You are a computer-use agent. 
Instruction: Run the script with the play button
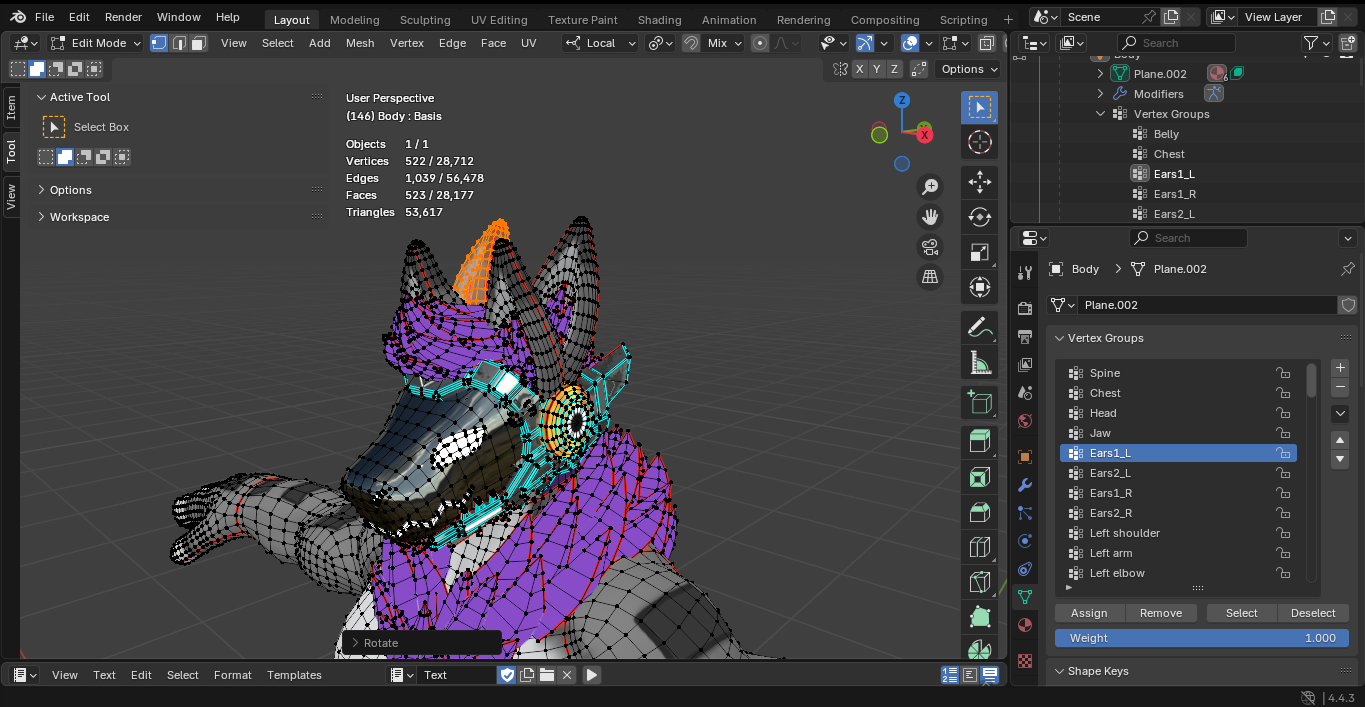(x=592, y=675)
